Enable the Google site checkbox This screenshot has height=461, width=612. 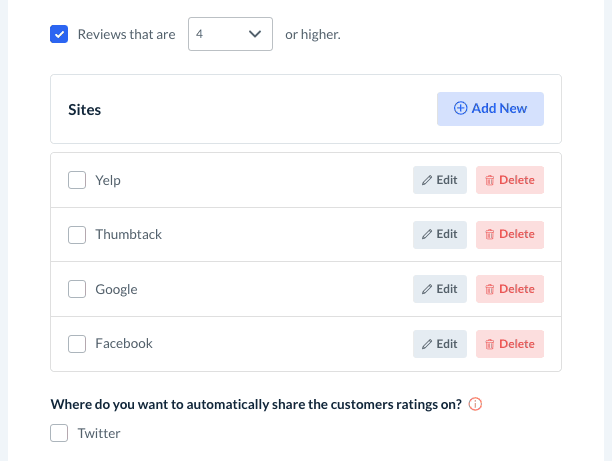77,289
